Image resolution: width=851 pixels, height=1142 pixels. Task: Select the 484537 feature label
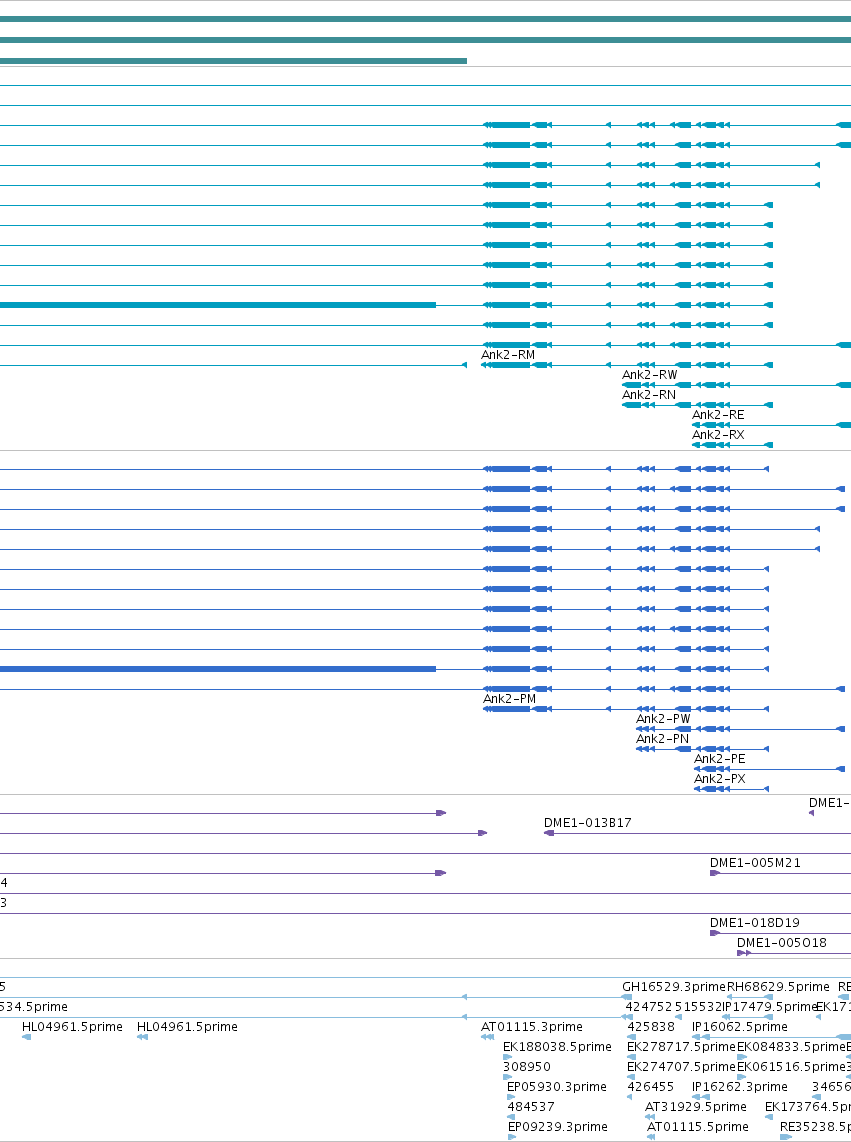(531, 1107)
